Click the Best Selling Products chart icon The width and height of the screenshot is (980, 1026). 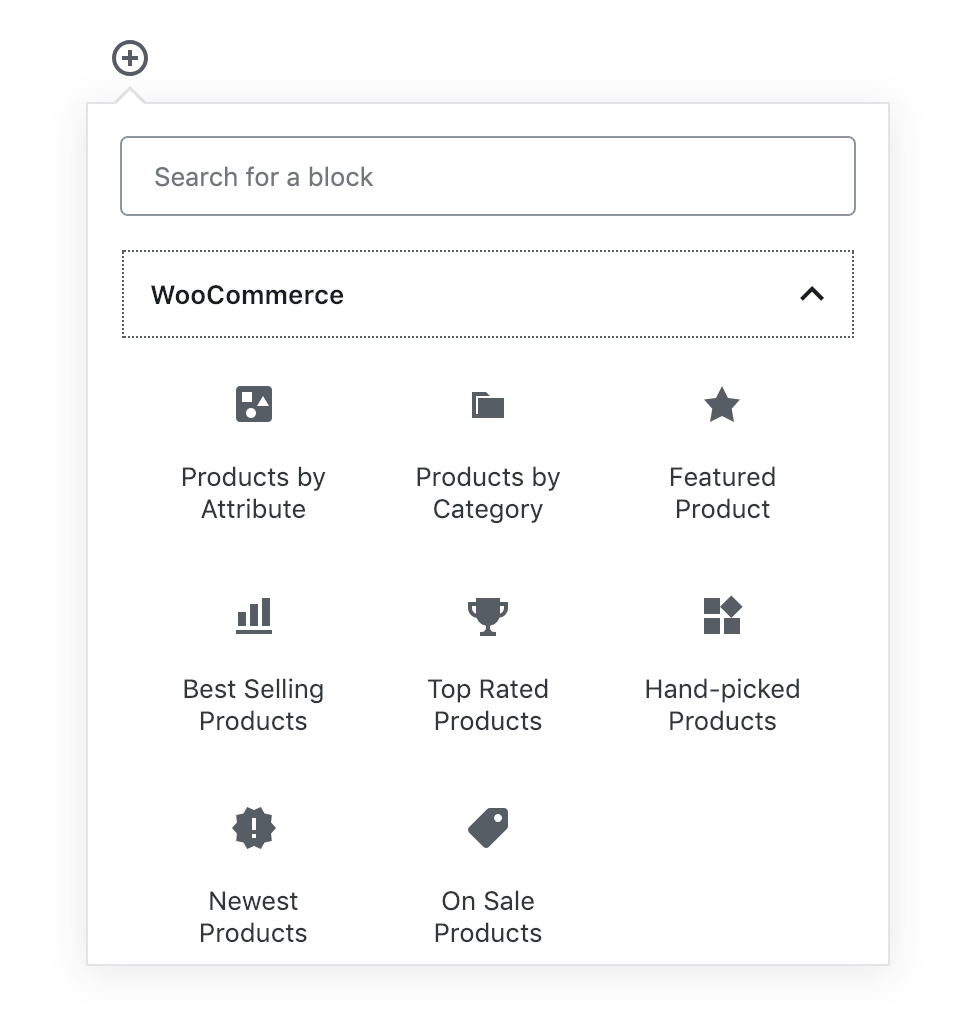253,616
